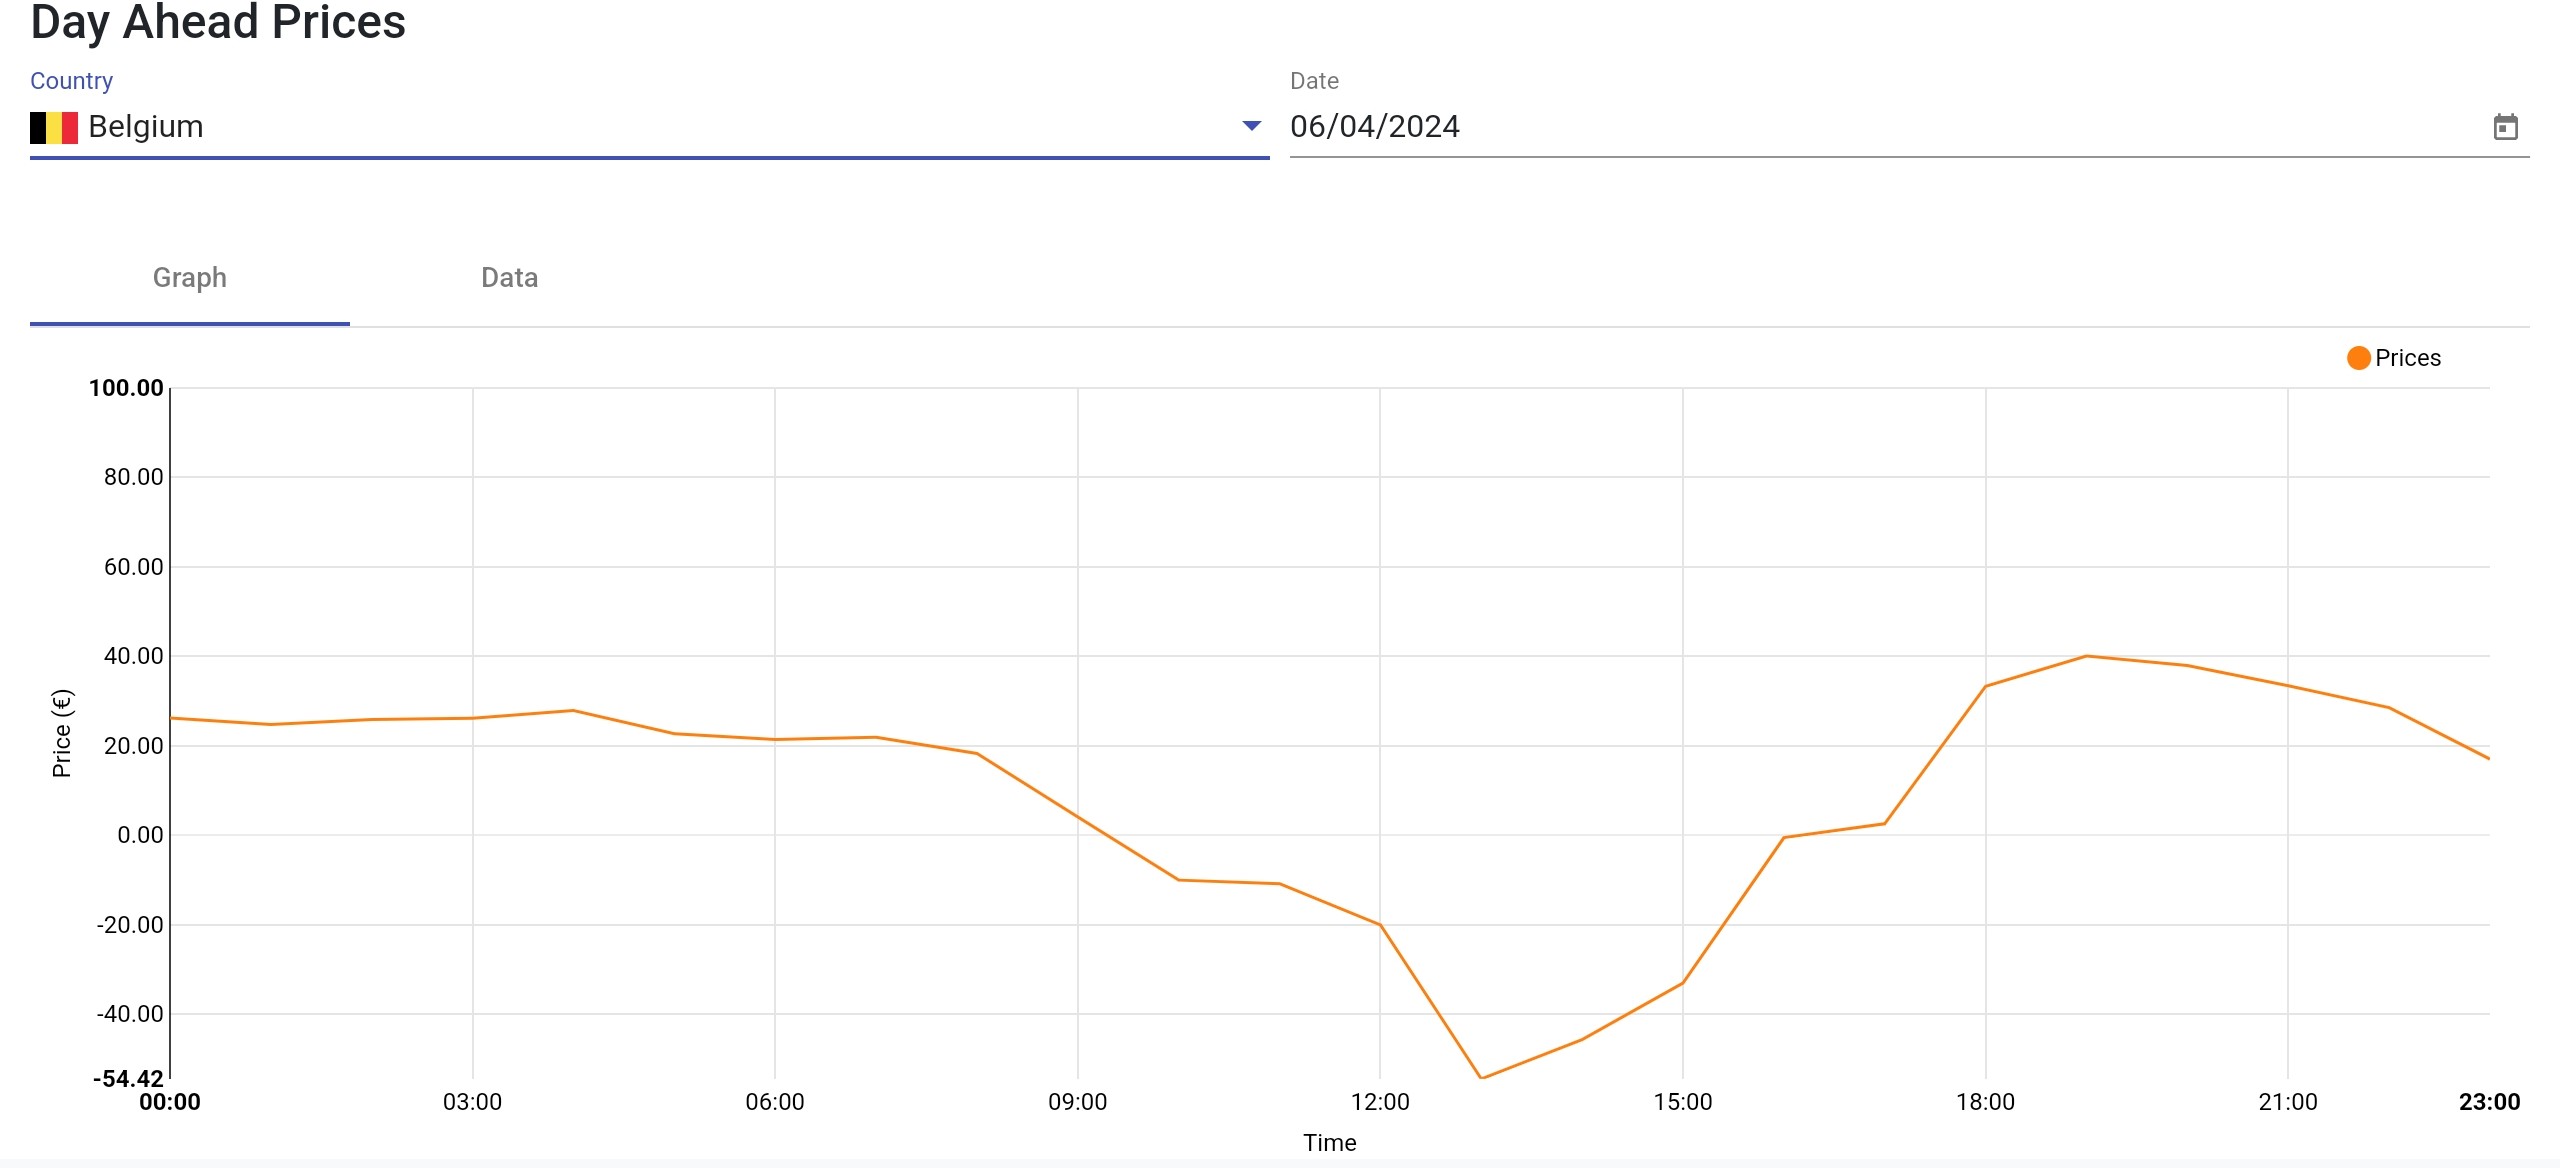Click the Day Ahead Prices heading
2560x1168 pixels.
pos(218,22)
